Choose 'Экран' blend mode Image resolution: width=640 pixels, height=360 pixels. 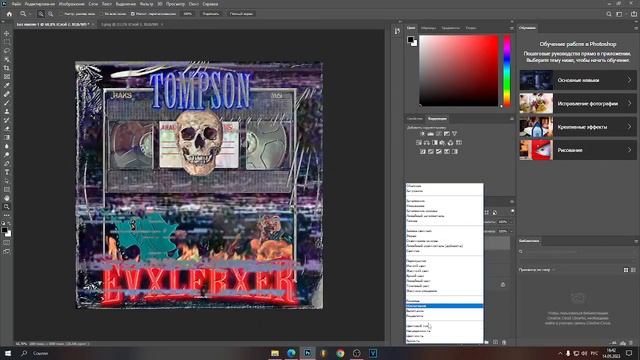tap(411, 236)
